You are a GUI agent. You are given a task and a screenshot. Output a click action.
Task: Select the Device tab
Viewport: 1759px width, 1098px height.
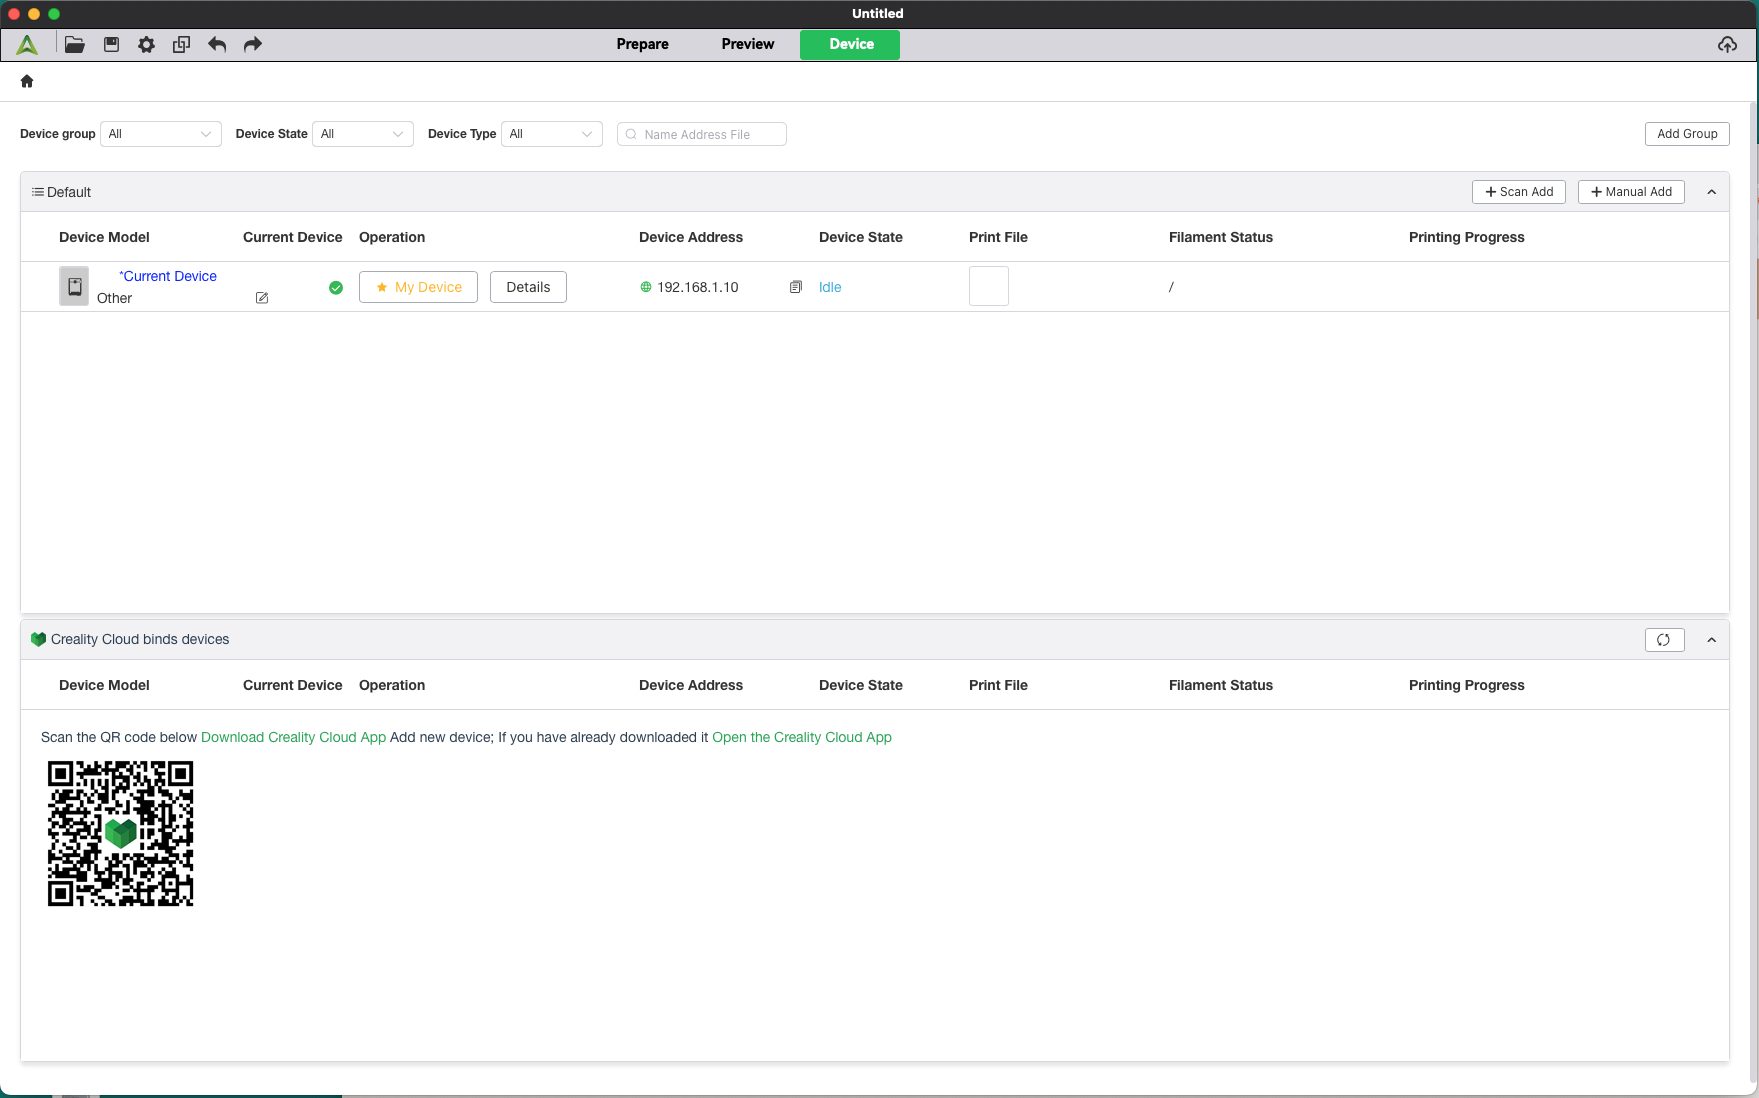tap(850, 45)
